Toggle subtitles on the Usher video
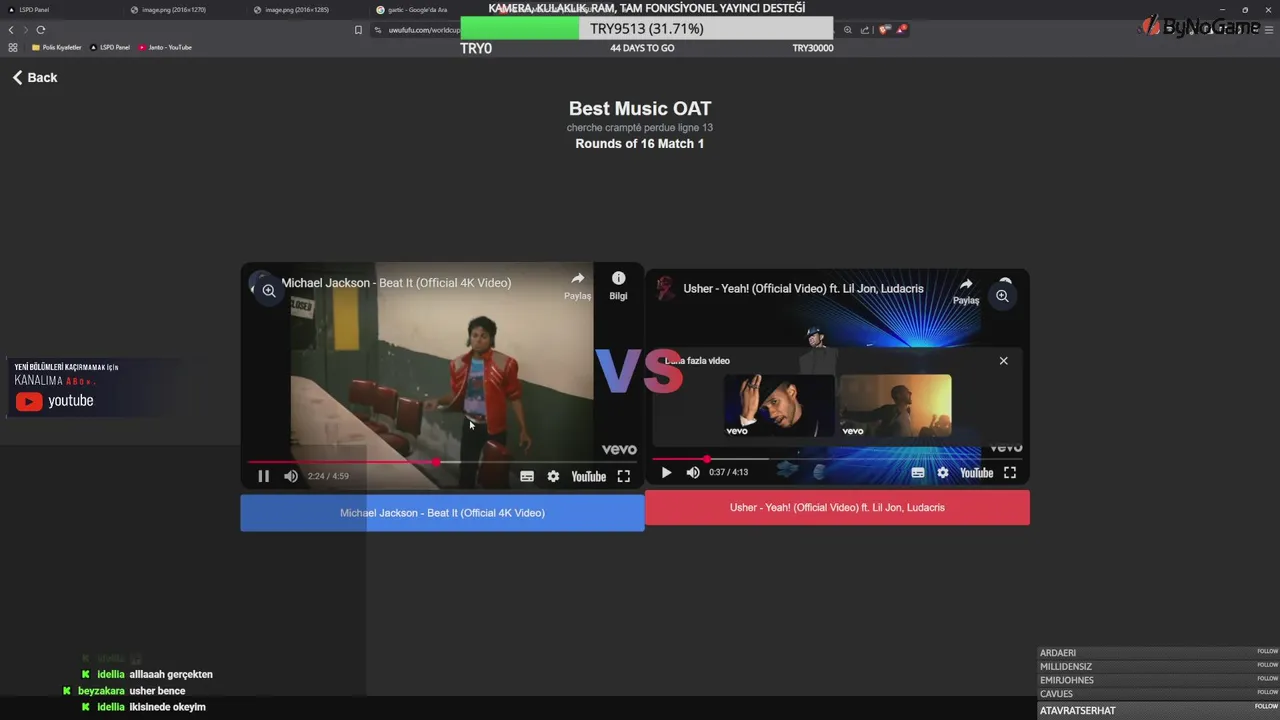Screen dimensions: 1280x720 coord(918,473)
